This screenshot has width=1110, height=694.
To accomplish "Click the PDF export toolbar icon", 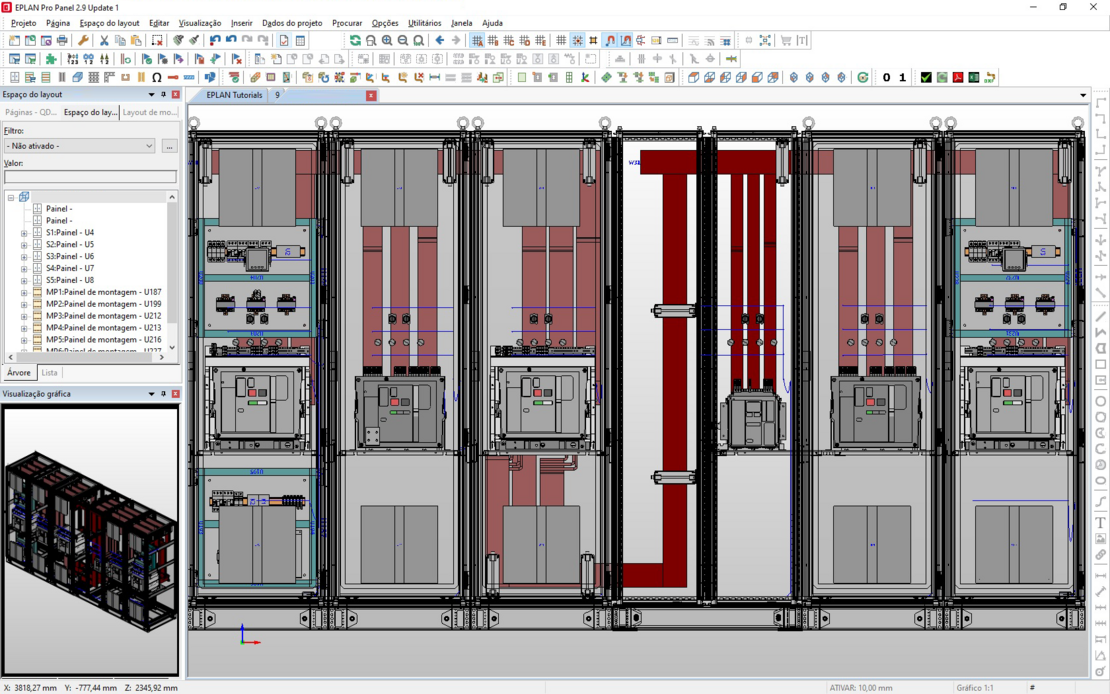I will 957,76.
